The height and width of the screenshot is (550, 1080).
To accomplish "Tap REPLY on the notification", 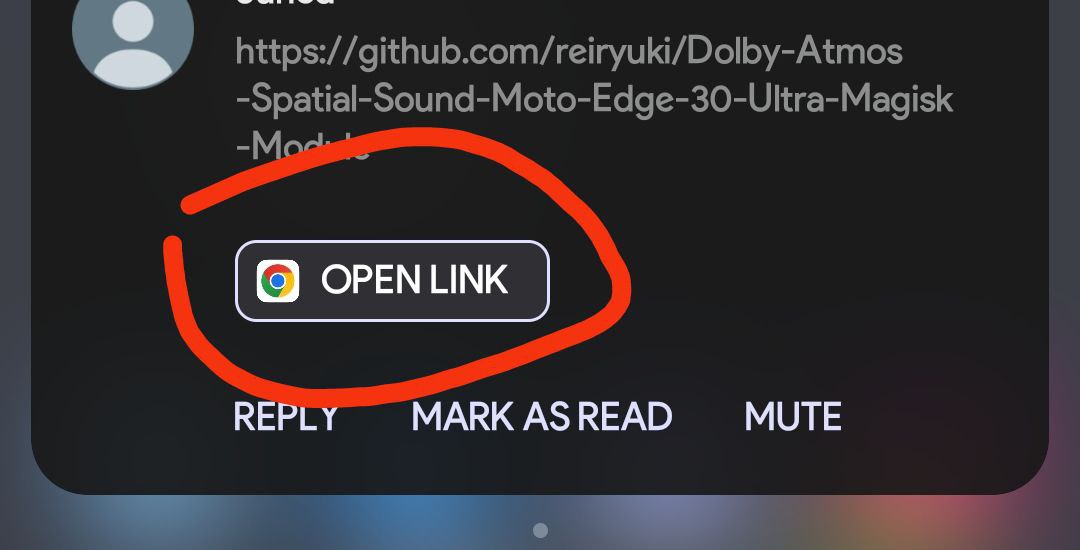I will click(286, 416).
